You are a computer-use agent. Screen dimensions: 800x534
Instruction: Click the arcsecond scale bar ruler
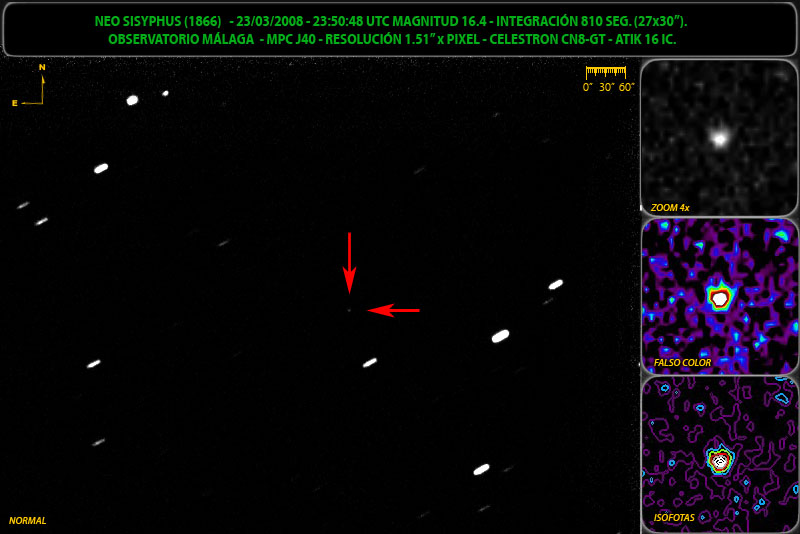point(606,72)
